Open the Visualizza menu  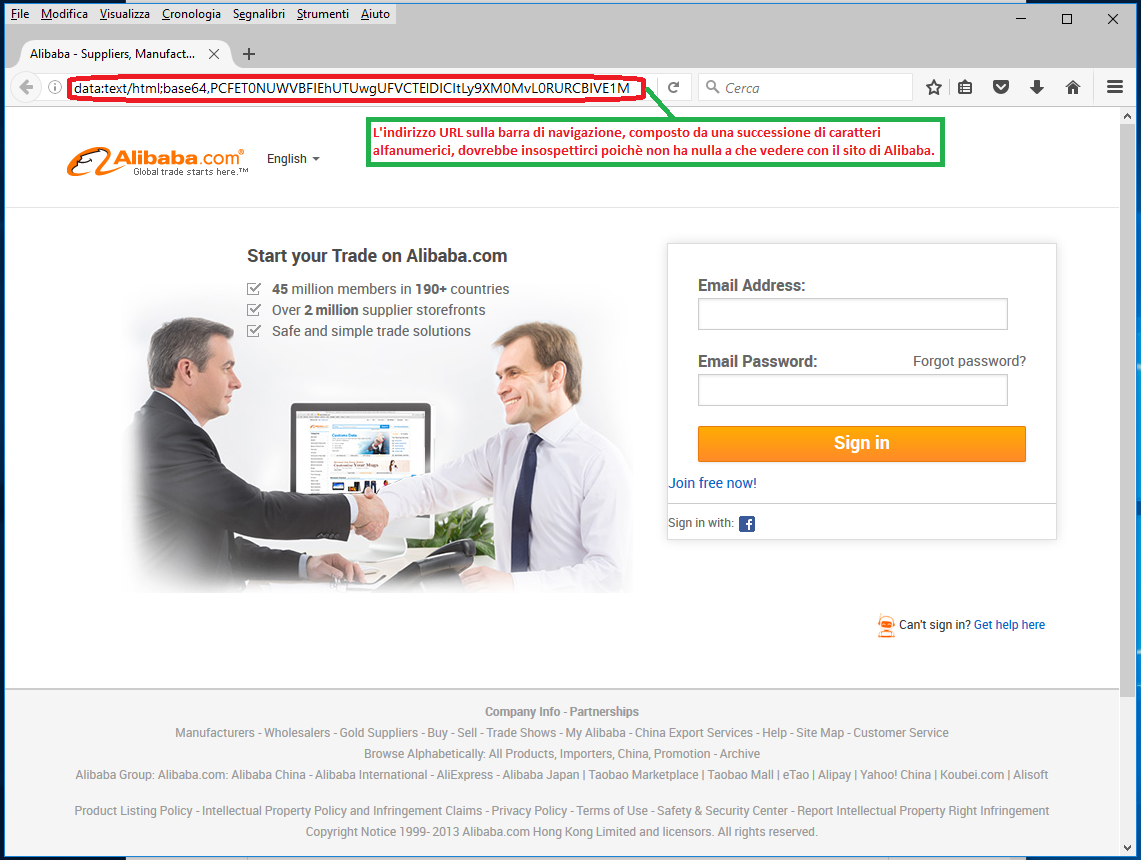[x=124, y=14]
